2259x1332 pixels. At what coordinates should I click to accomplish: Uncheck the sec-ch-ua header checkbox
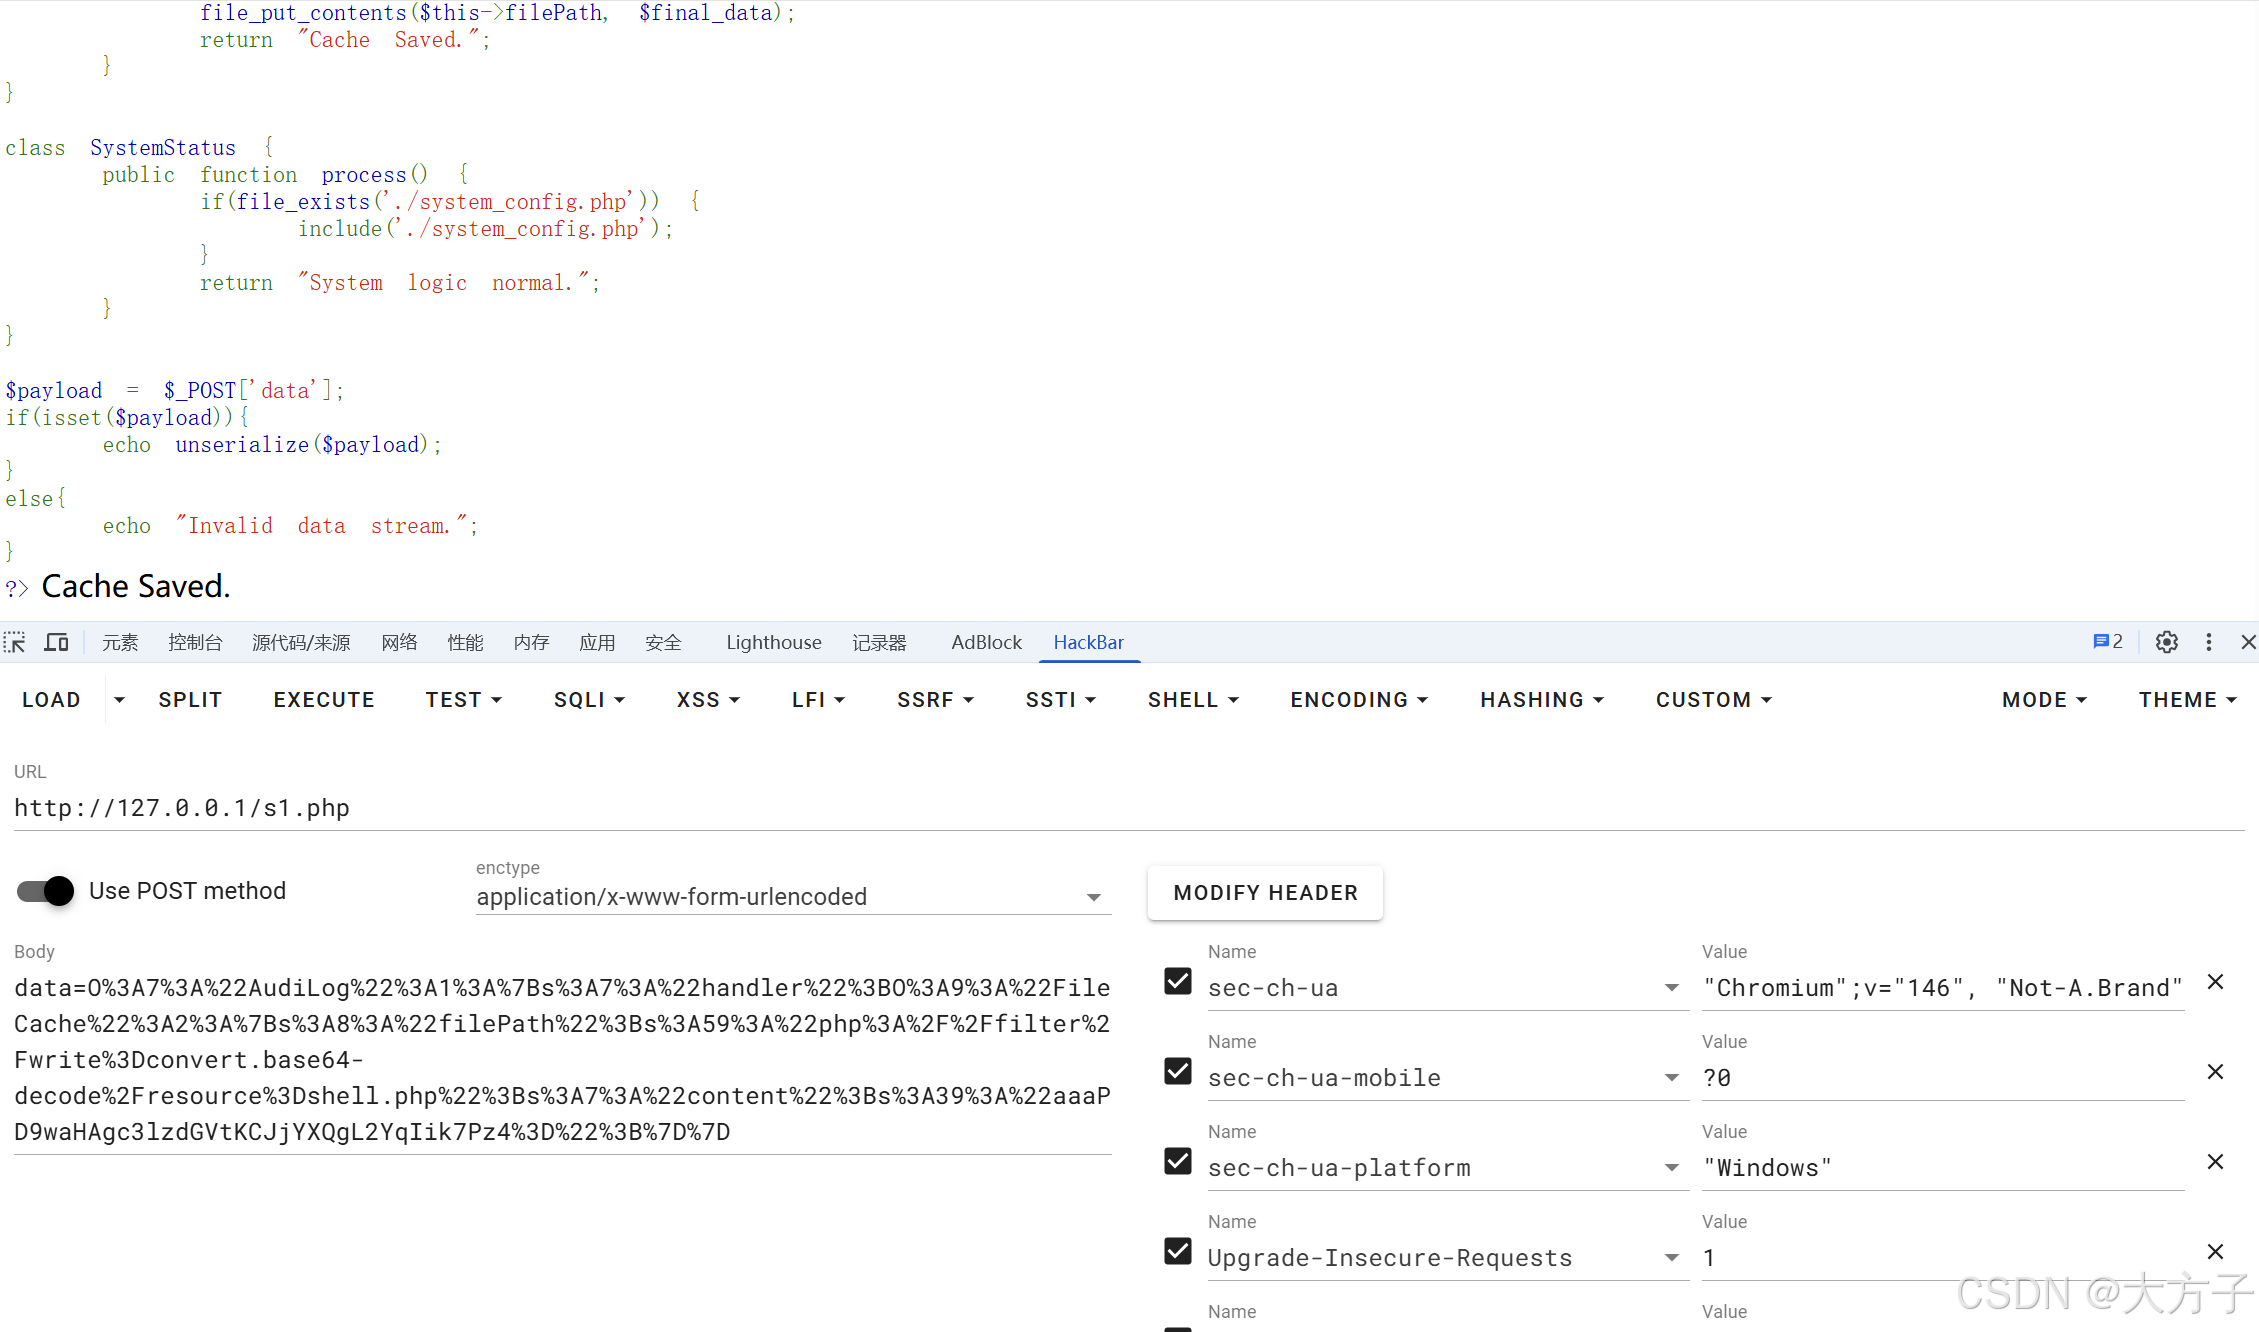[1178, 982]
